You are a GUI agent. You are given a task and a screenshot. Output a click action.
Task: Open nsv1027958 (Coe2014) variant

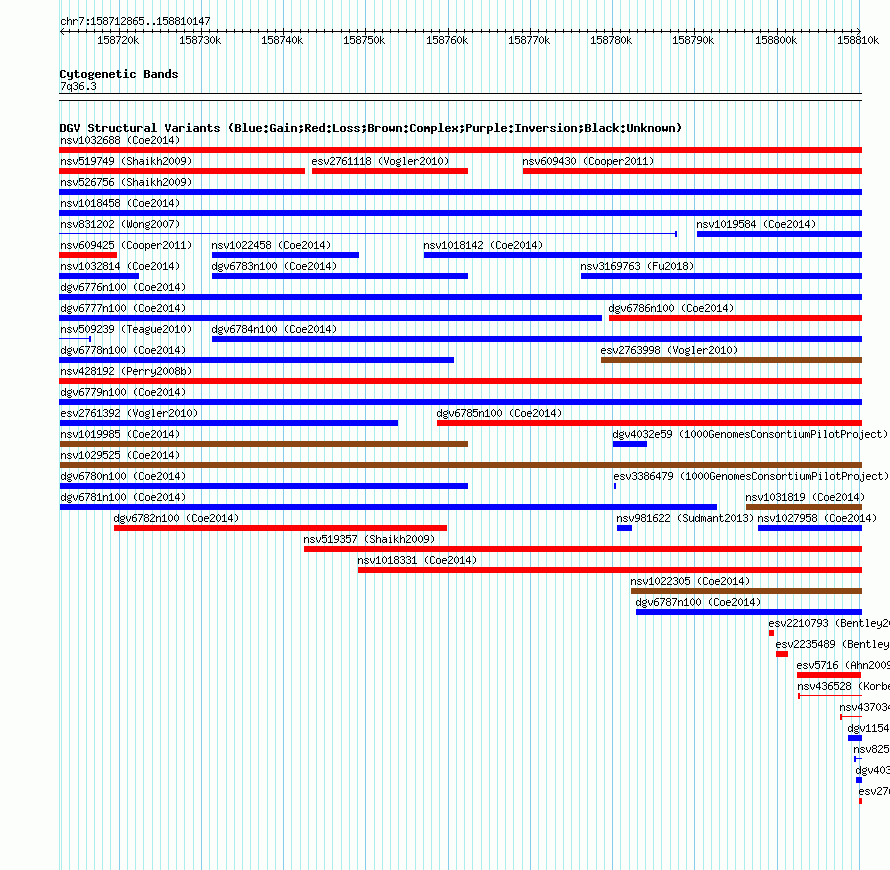[x=817, y=518]
